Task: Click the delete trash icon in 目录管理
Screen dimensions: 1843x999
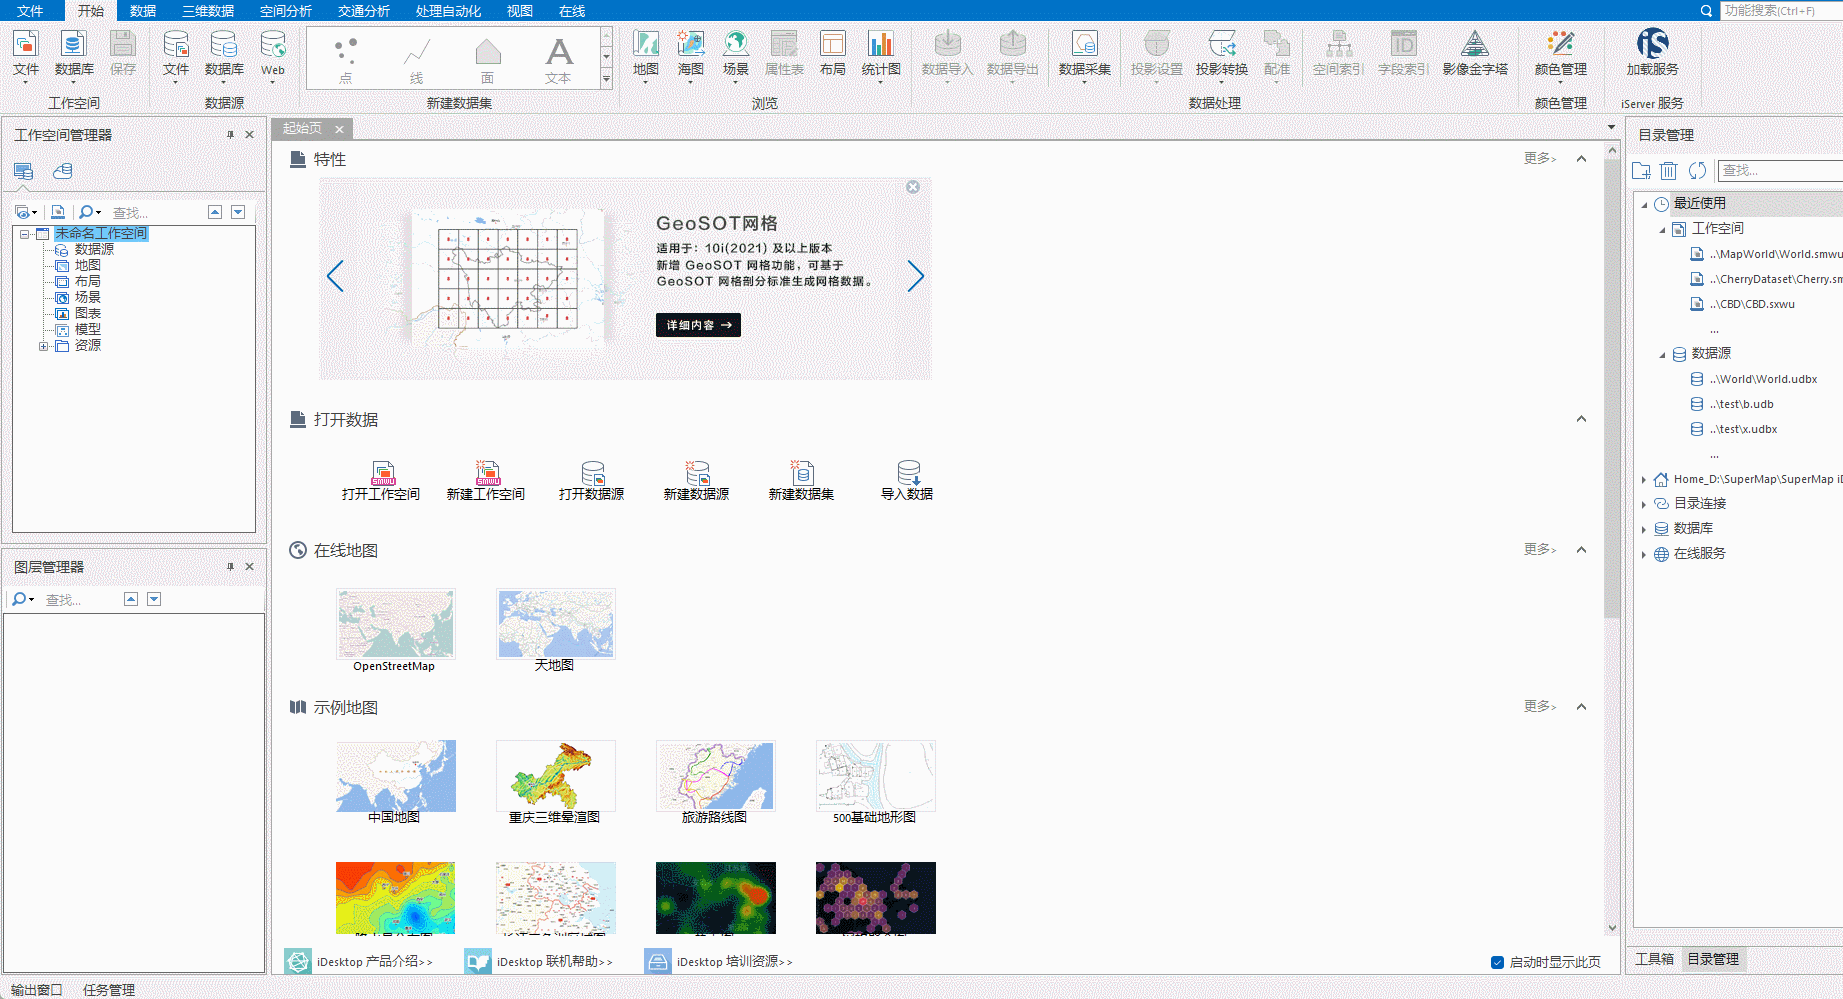Action: click(x=1669, y=171)
